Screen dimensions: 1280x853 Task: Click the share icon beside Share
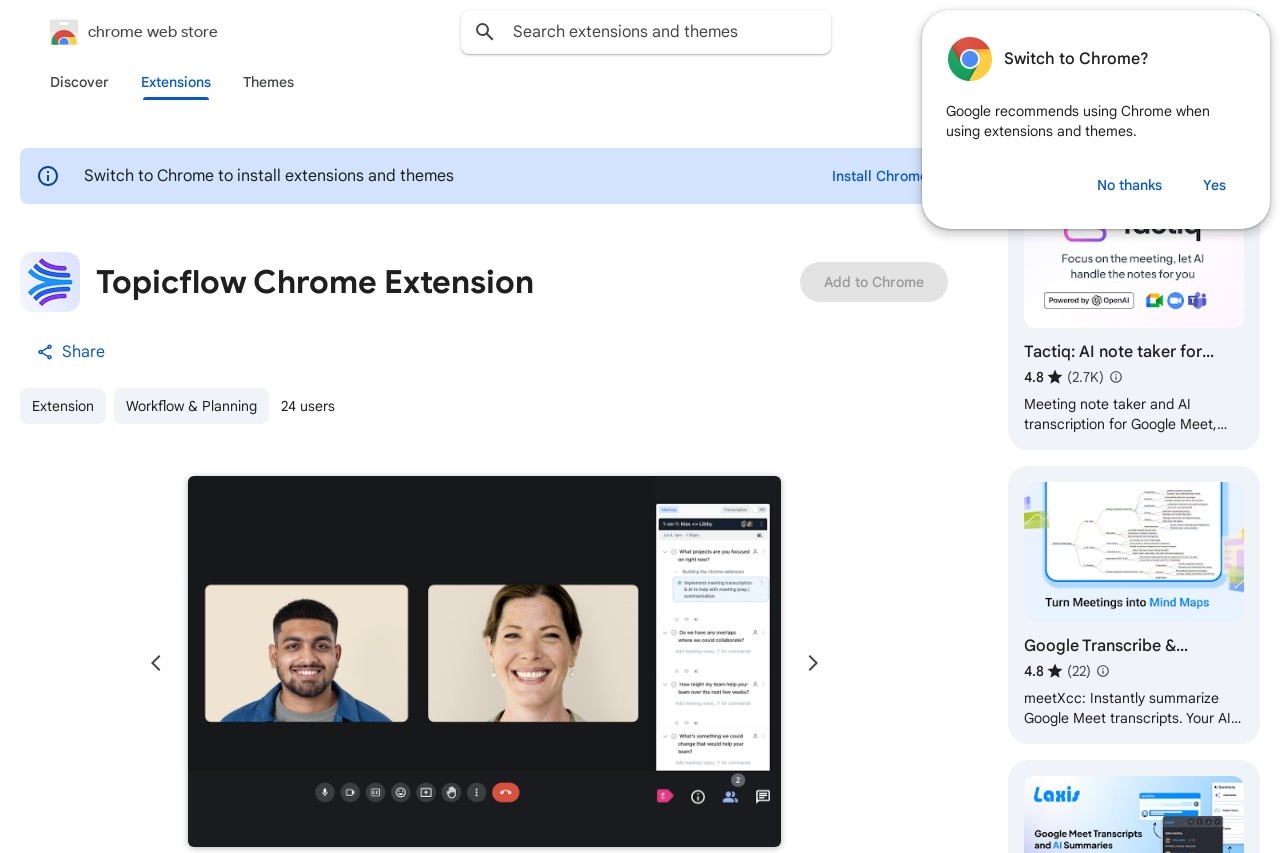pos(45,352)
